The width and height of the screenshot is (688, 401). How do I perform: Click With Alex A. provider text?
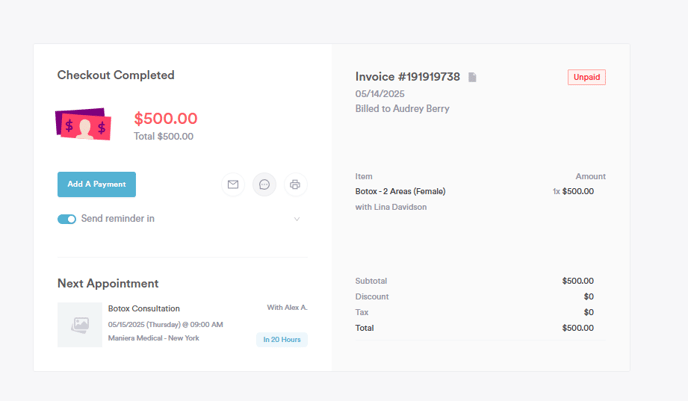point(287,308)
